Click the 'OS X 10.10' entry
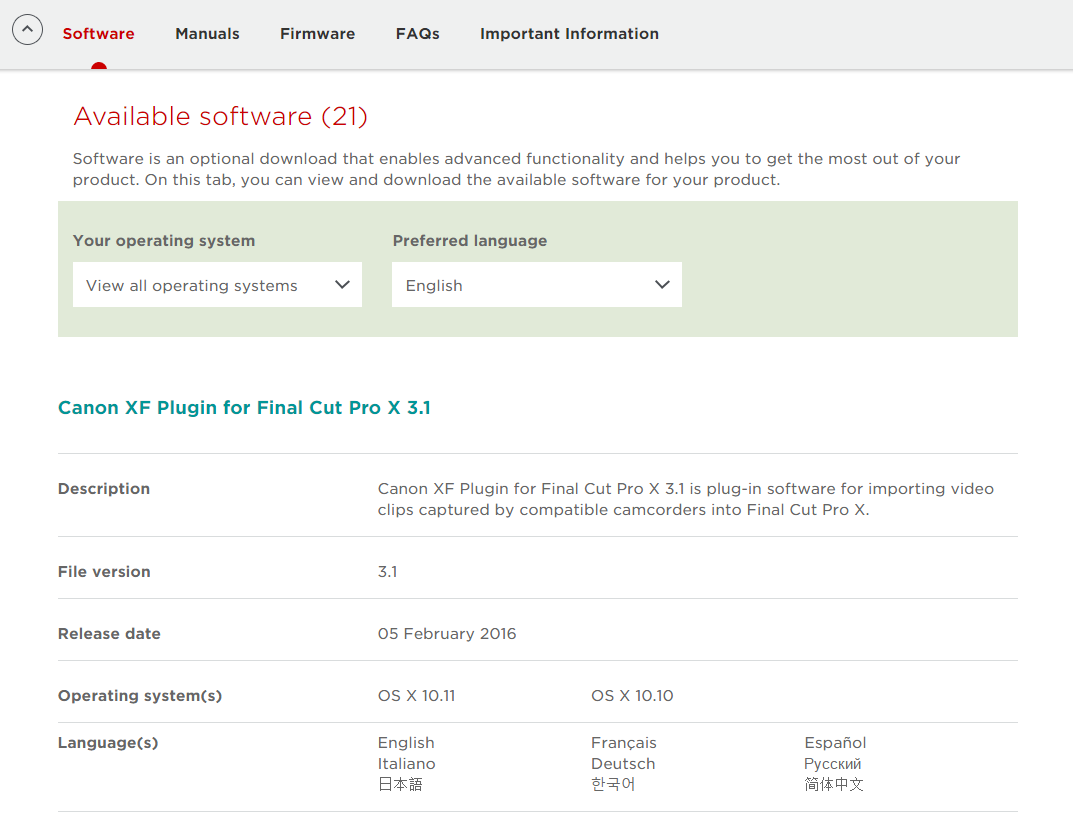The width and height of the screenshot is (1073, 821). [x=632, y=696]
